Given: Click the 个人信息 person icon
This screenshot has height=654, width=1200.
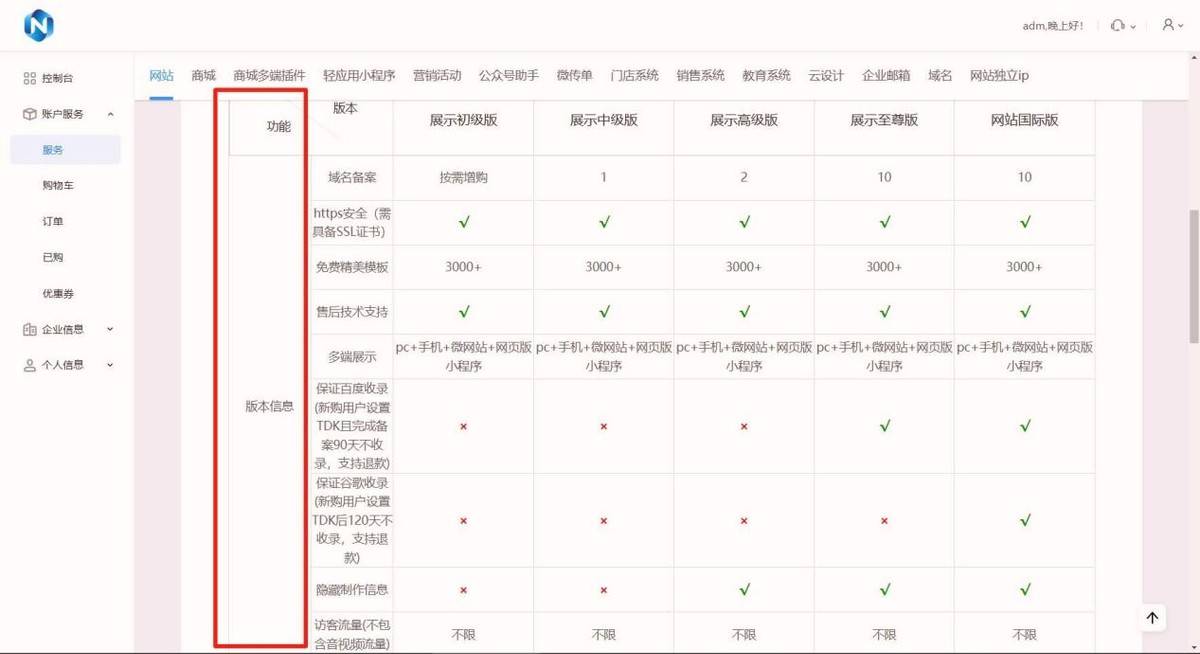Looking at the screenshot, I should (29, 365).
